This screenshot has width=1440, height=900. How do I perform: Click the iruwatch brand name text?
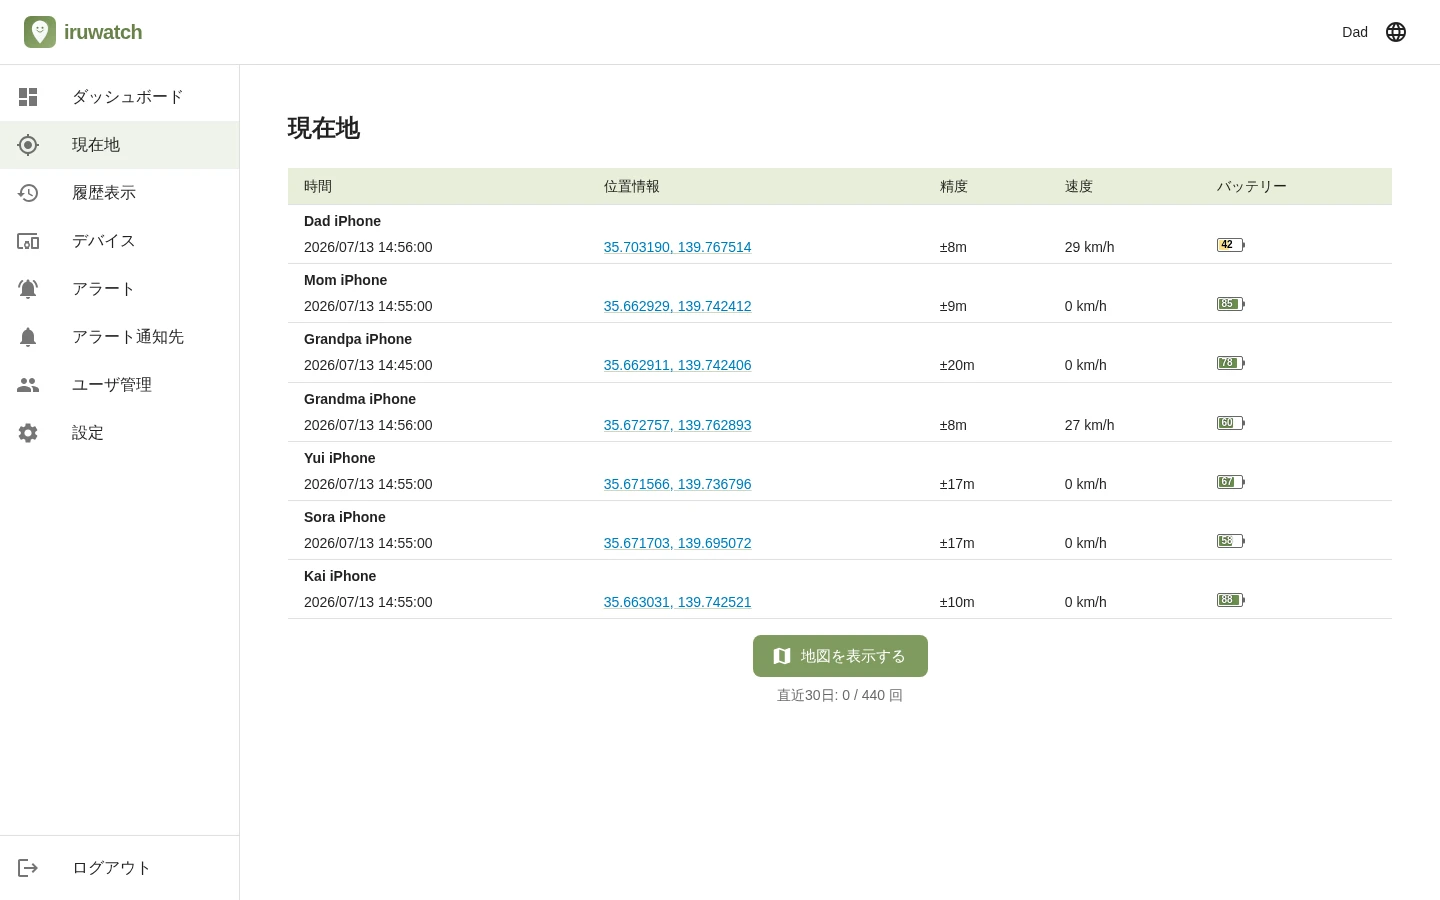pyautogui.click(x=103, y=32)
